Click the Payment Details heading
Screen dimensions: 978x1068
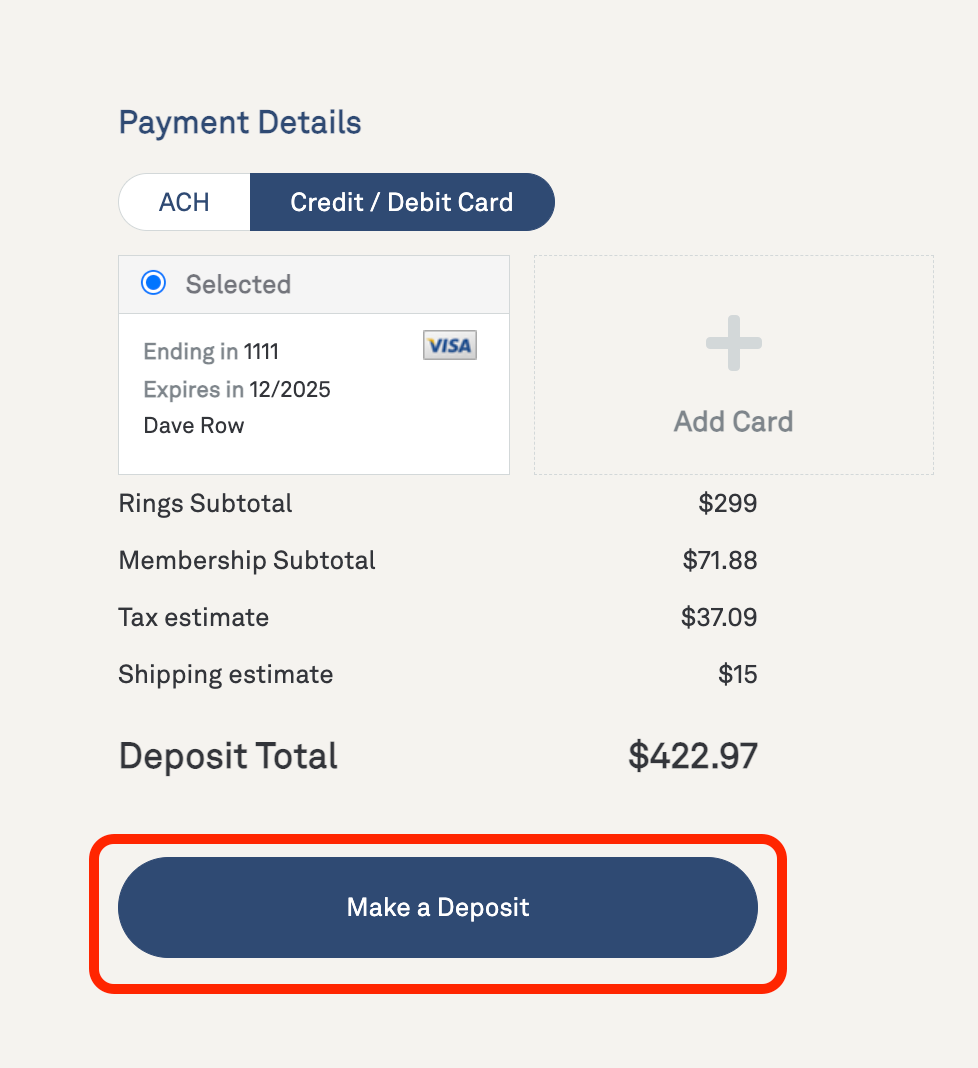239,122
